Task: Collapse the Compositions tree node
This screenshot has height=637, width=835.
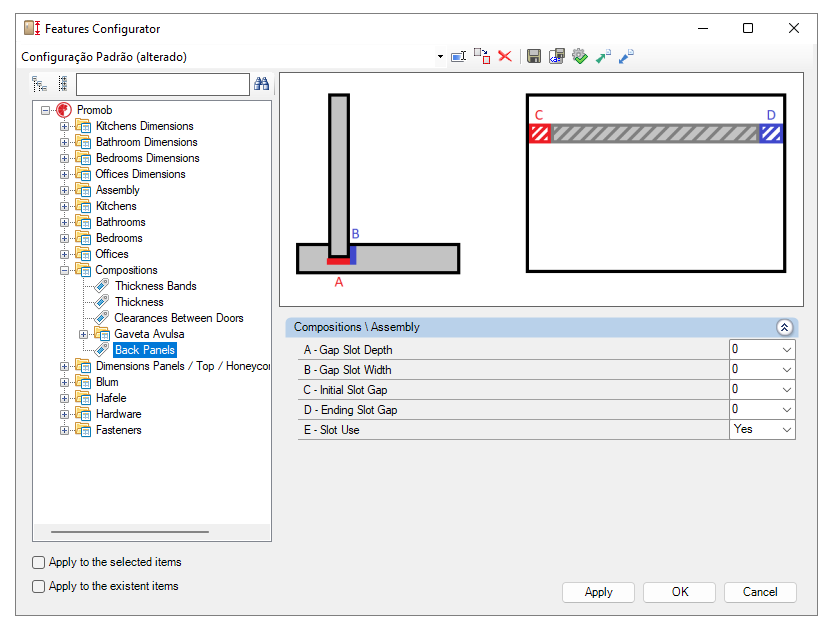Action: pyautogui.click(x=64, y=271)
